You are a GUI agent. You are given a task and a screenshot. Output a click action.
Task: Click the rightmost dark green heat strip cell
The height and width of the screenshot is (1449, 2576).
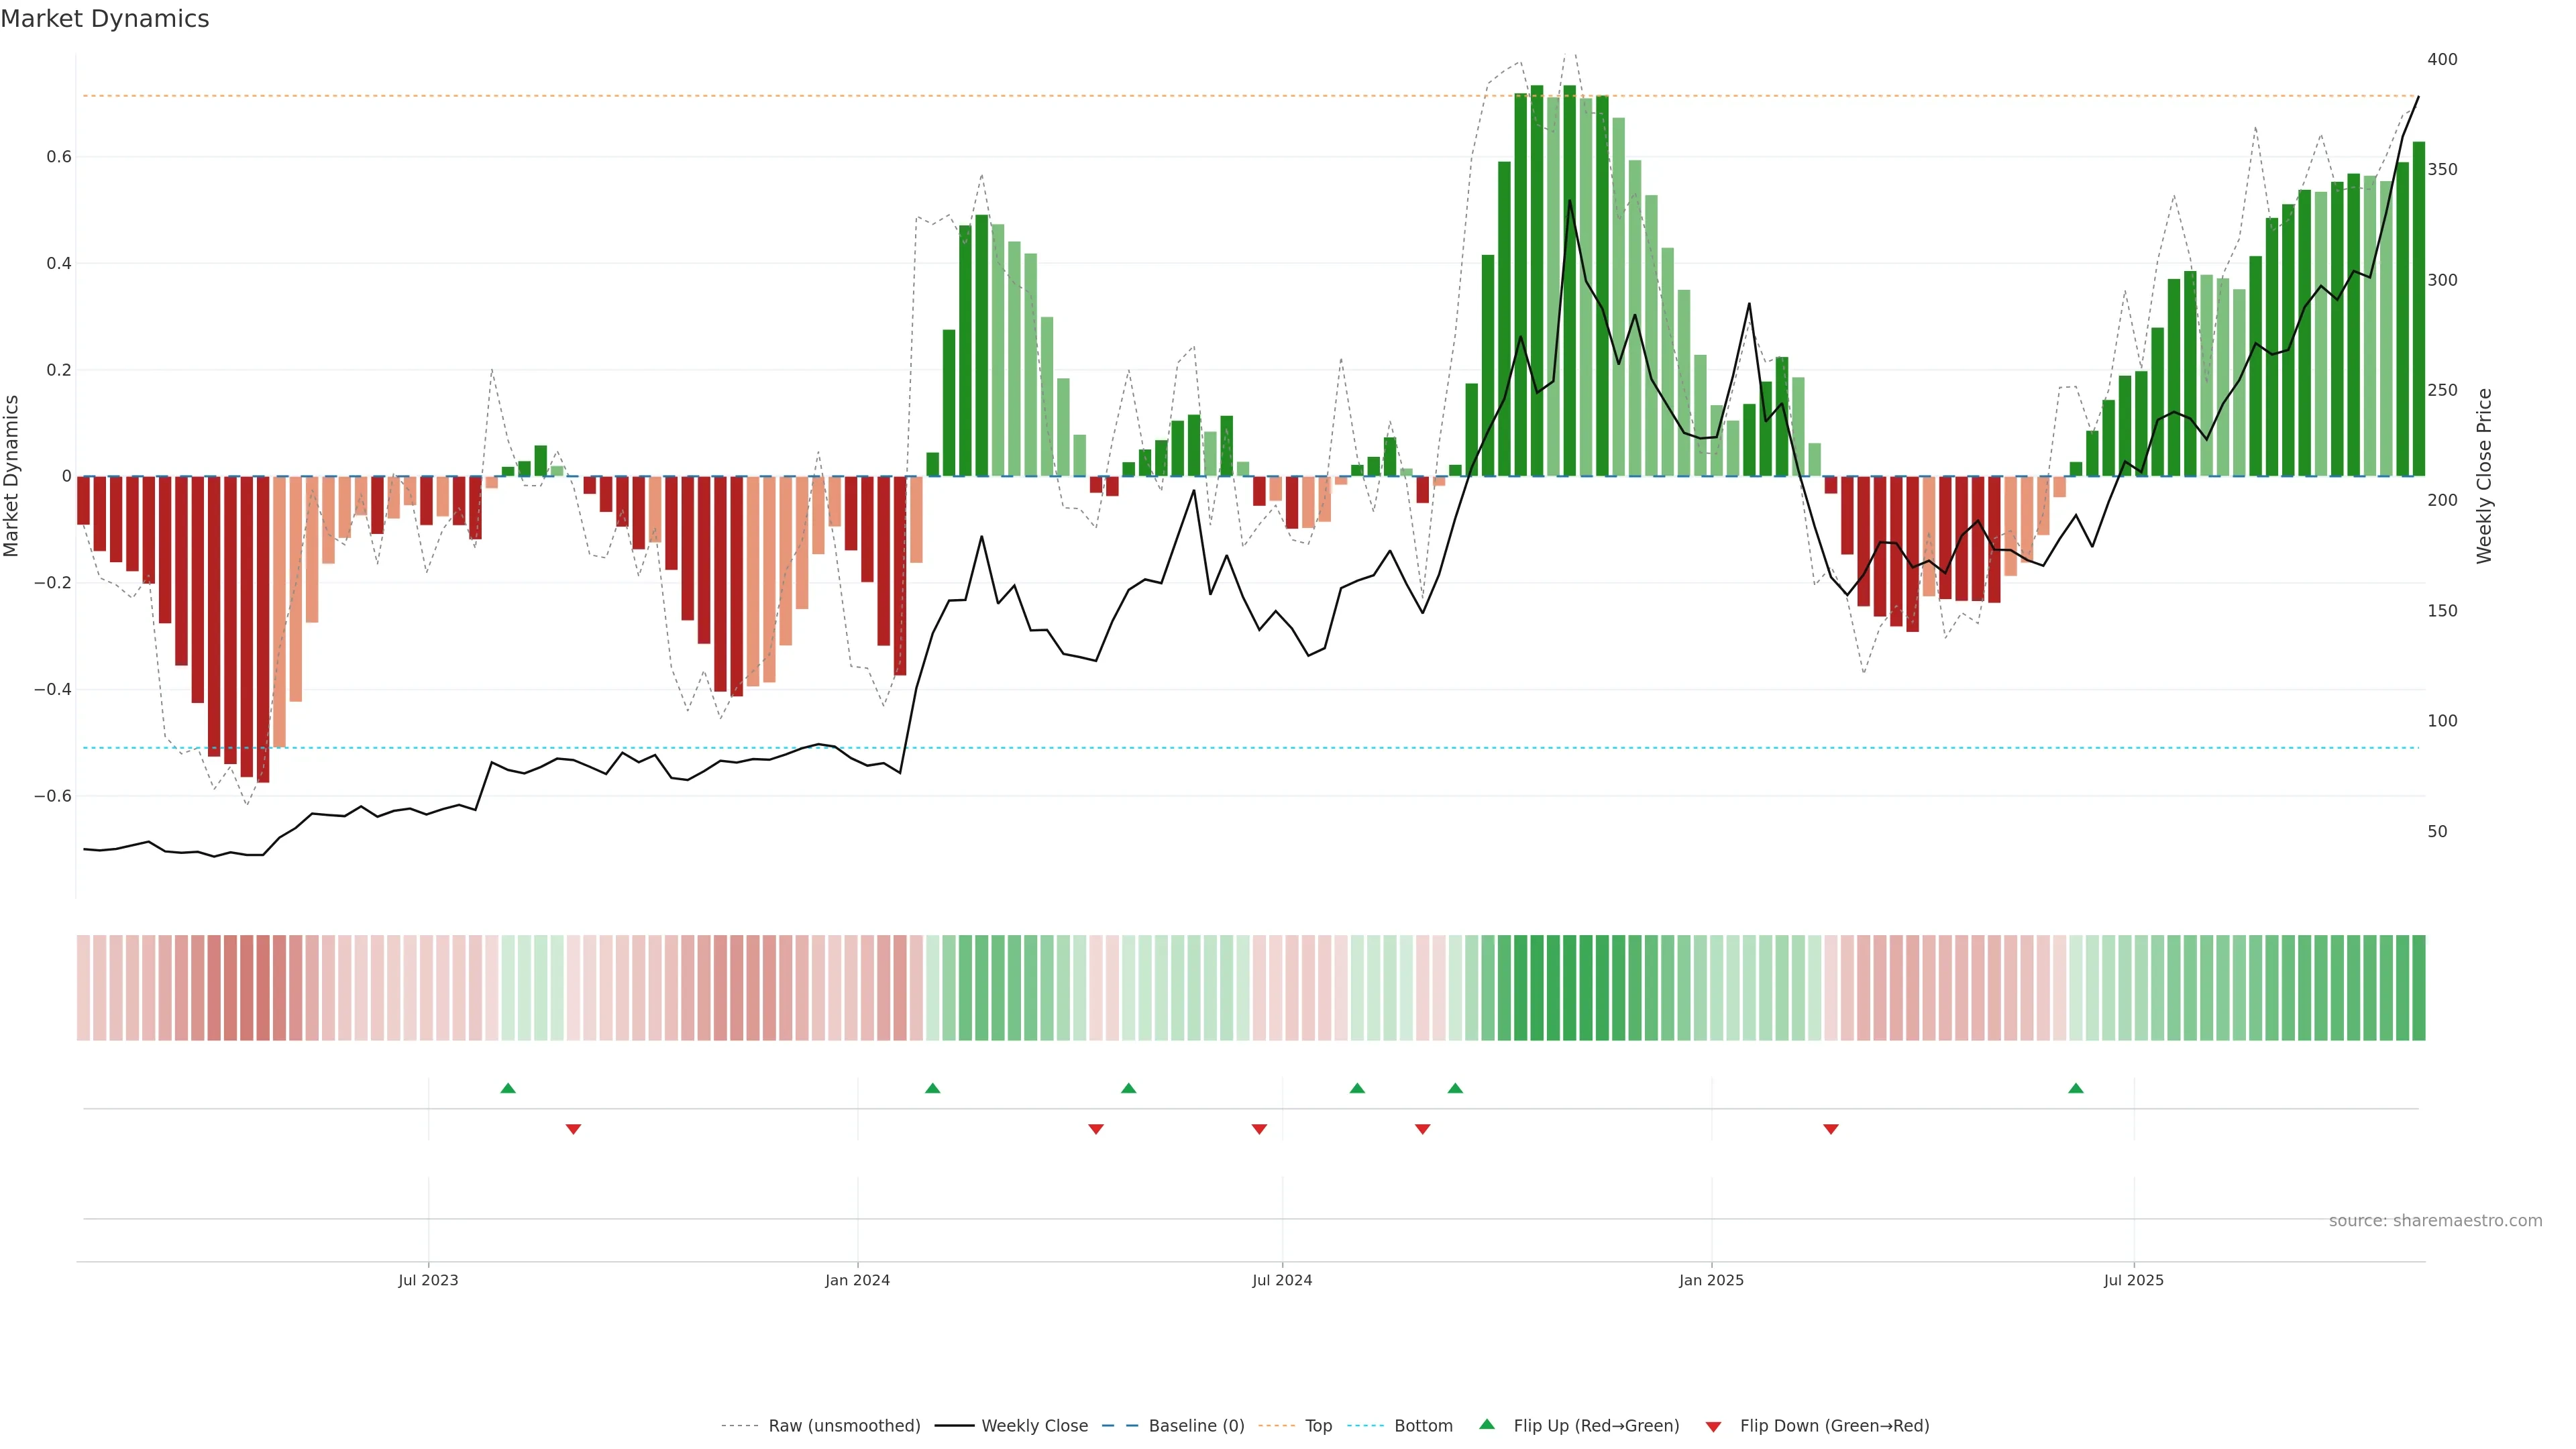[2418, 988]
